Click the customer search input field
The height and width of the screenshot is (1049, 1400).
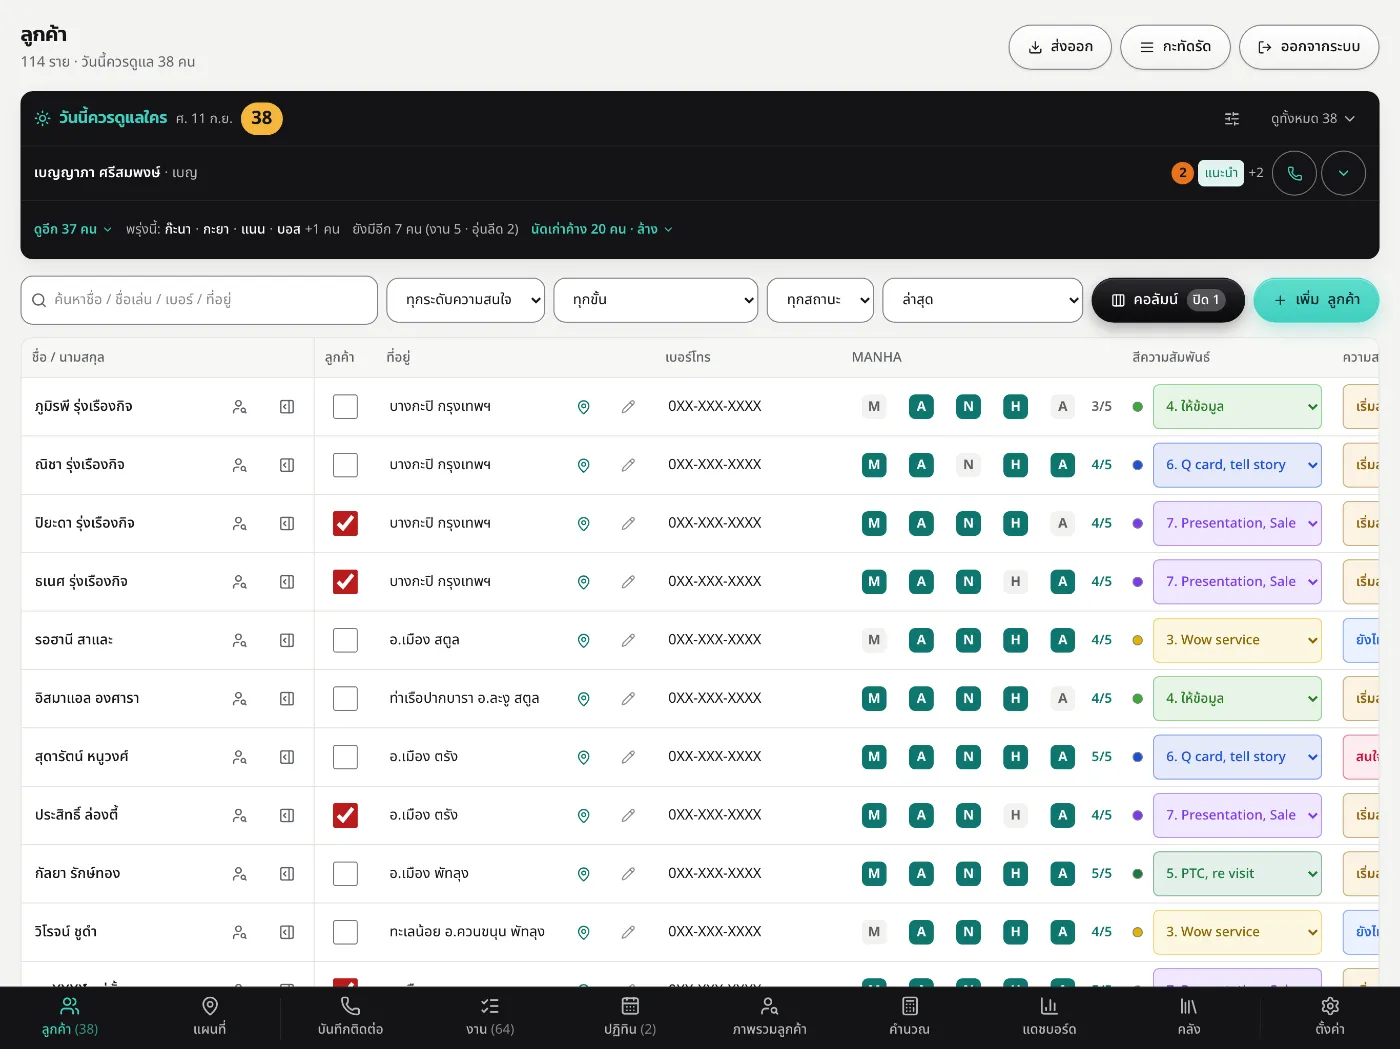tap(199, 300)
